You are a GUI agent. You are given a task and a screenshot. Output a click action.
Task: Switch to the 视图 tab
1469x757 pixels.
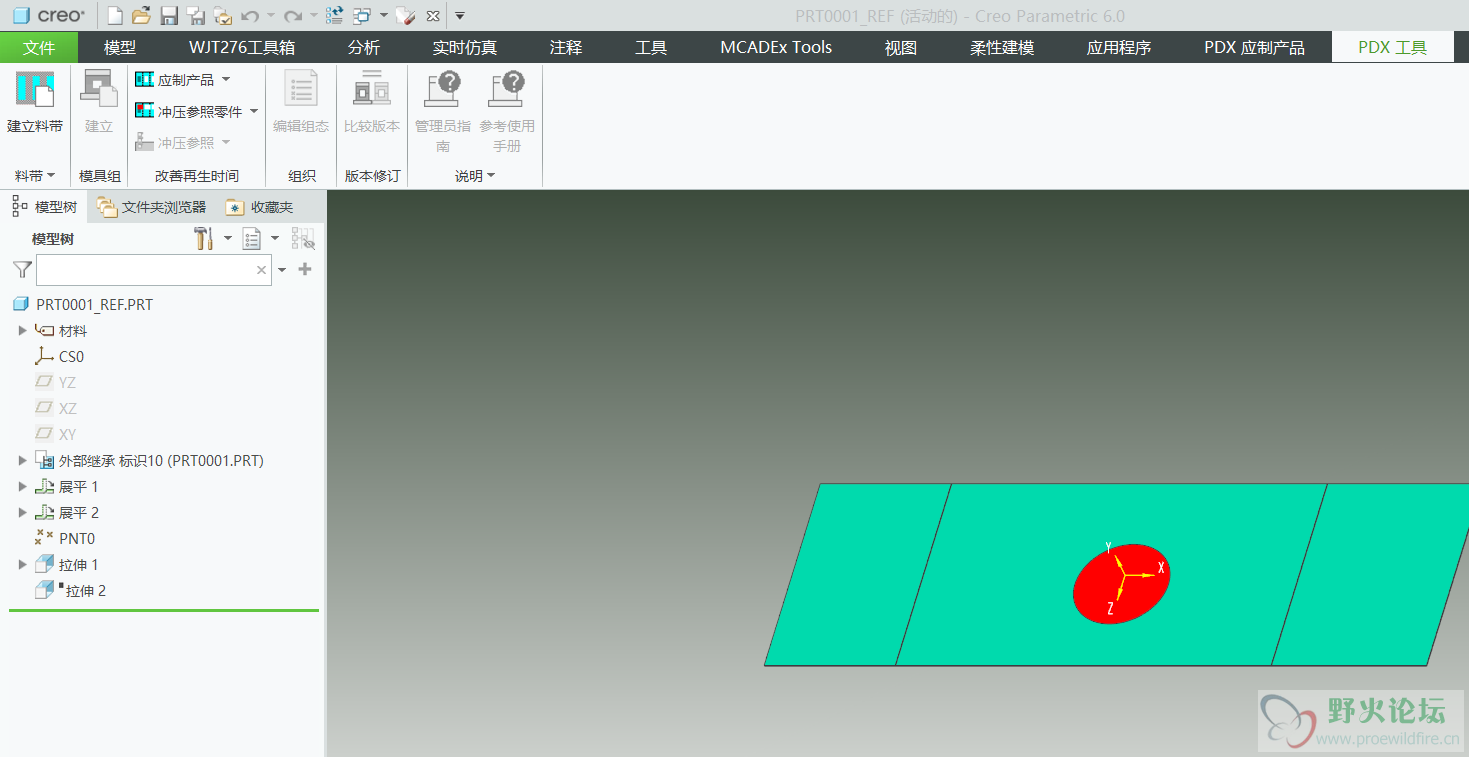click(901, 47)
